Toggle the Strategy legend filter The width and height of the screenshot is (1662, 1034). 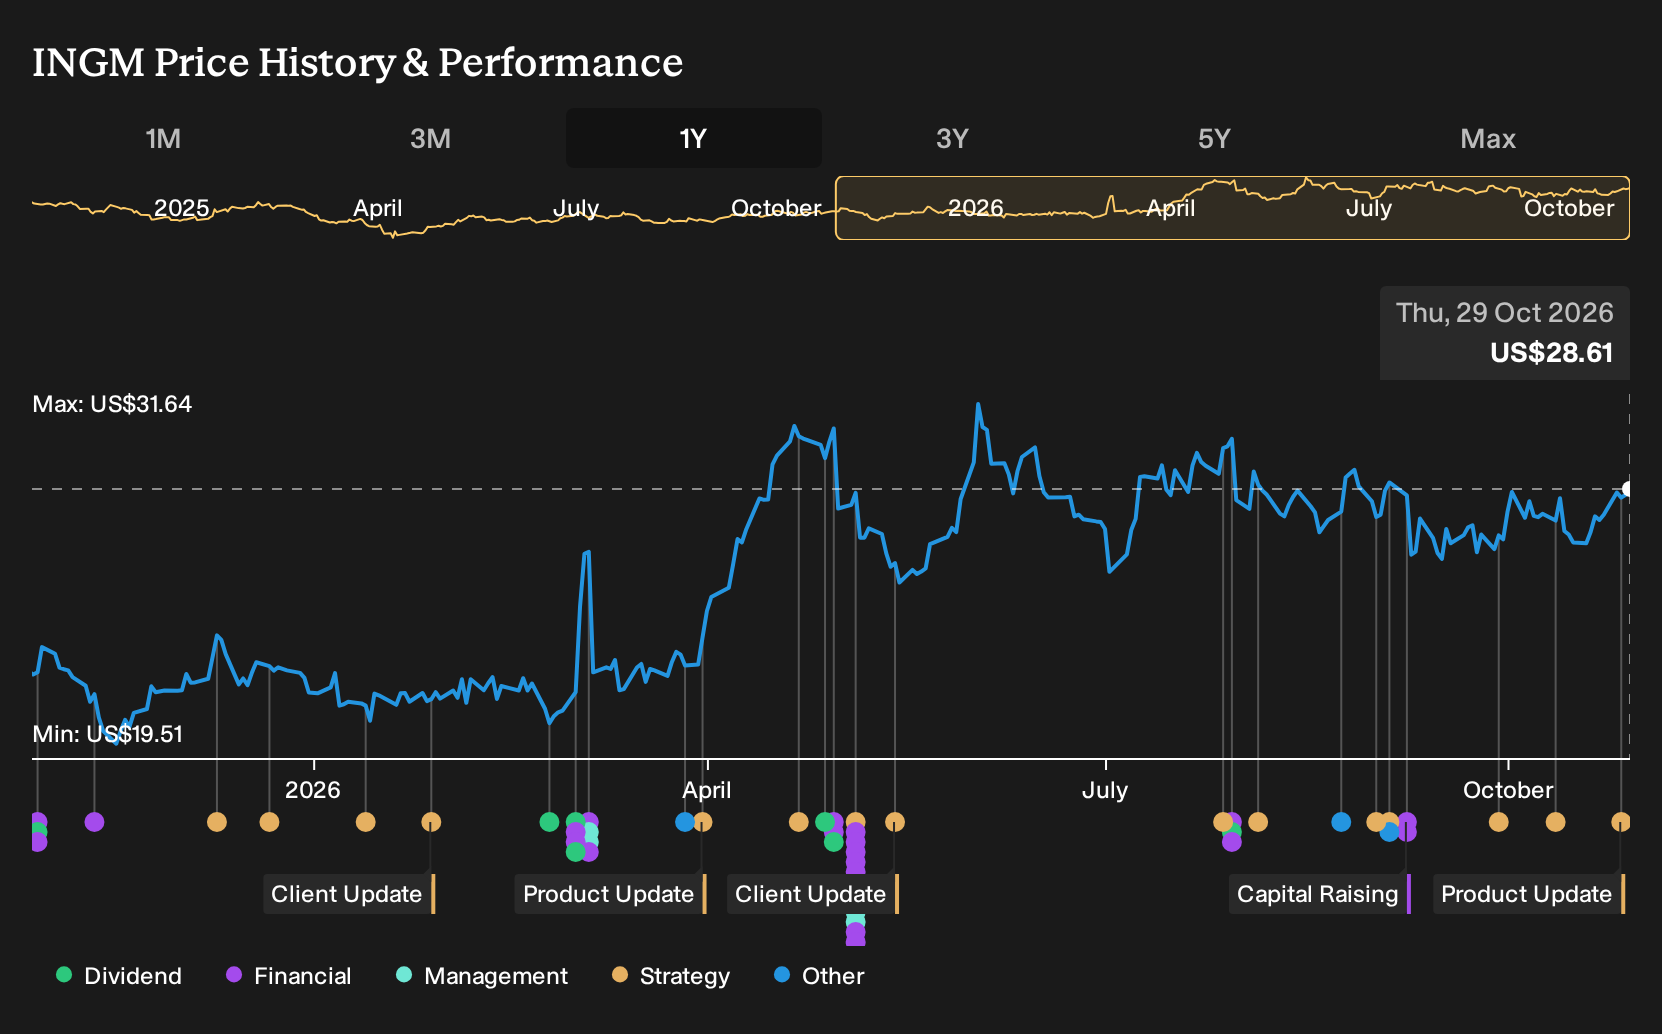click(x=671, y=976)
